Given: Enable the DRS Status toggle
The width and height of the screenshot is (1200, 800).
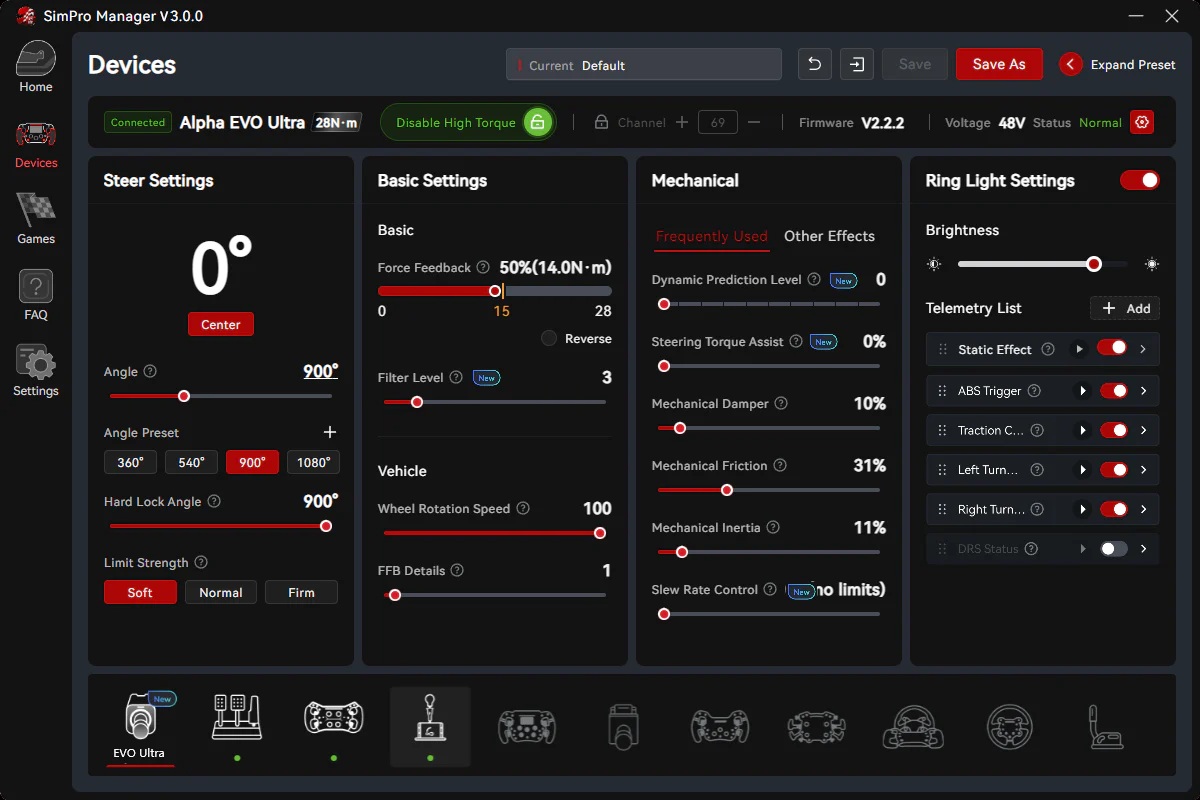Looking at the screenshot, I should click(1113, 549).
